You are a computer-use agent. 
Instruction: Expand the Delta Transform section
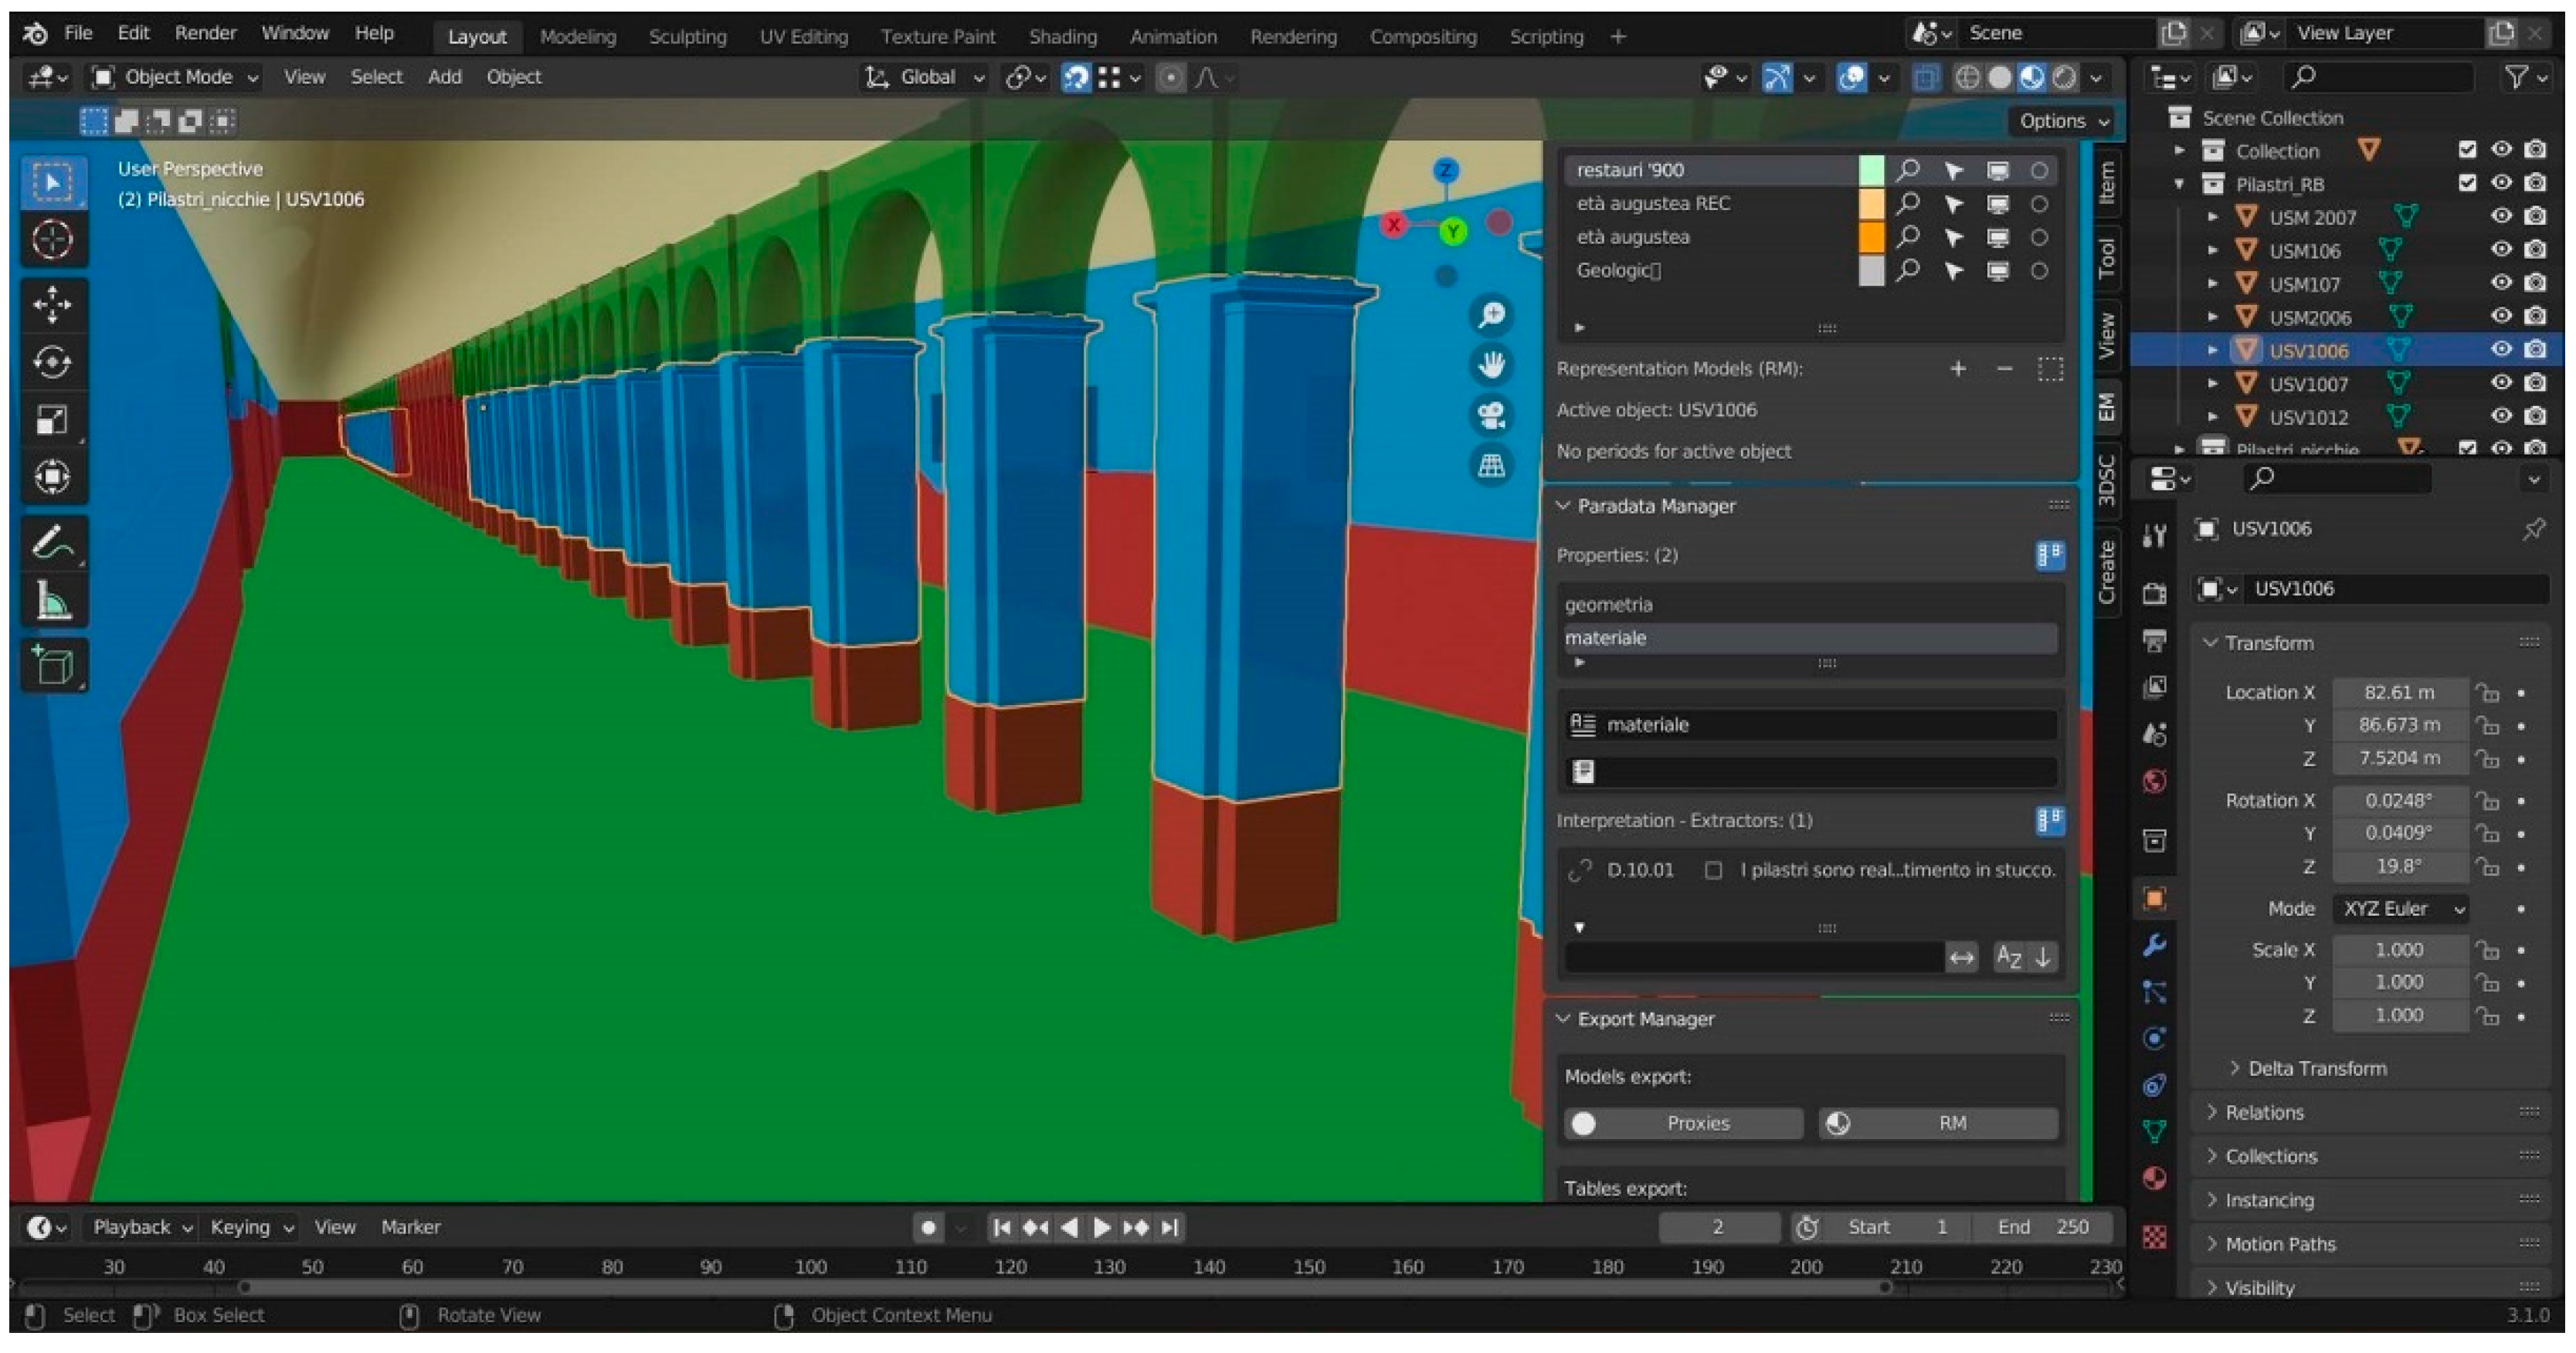(x=2316, y=1068)
